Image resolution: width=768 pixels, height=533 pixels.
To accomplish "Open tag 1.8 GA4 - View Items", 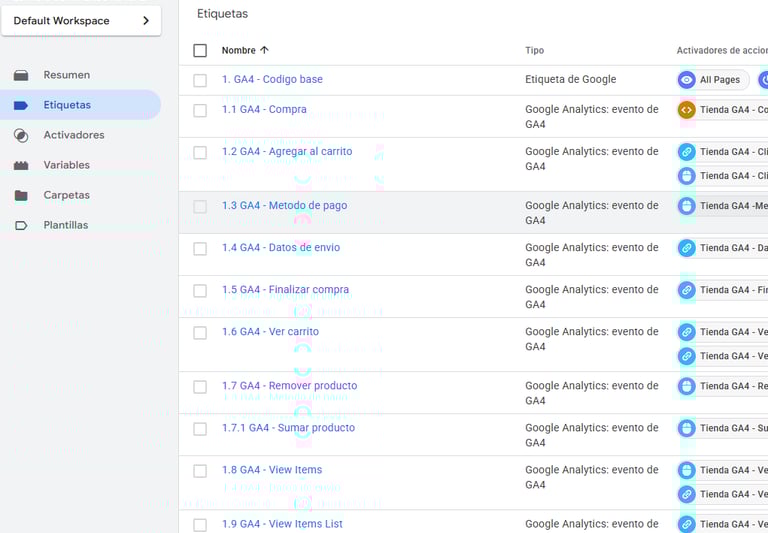I will pos(272,470).
